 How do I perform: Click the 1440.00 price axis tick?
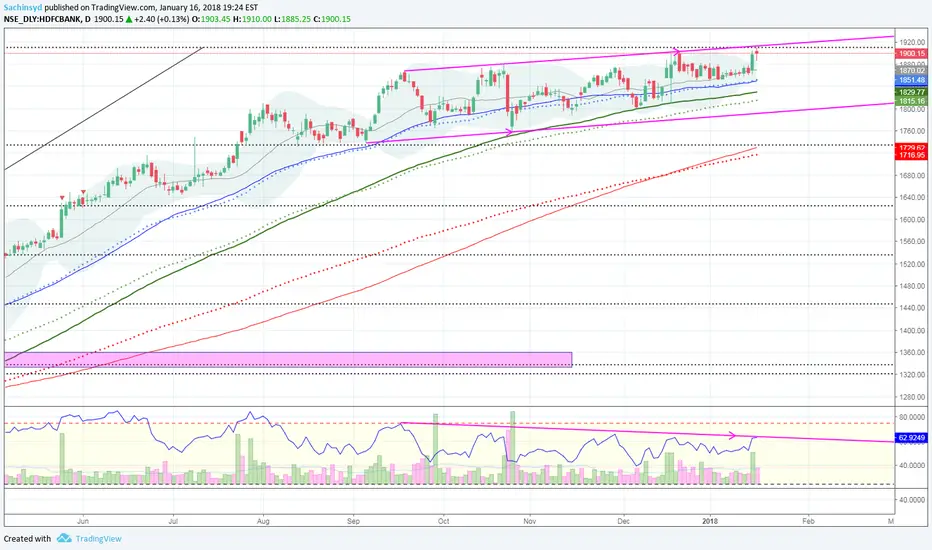click(912, 308)
